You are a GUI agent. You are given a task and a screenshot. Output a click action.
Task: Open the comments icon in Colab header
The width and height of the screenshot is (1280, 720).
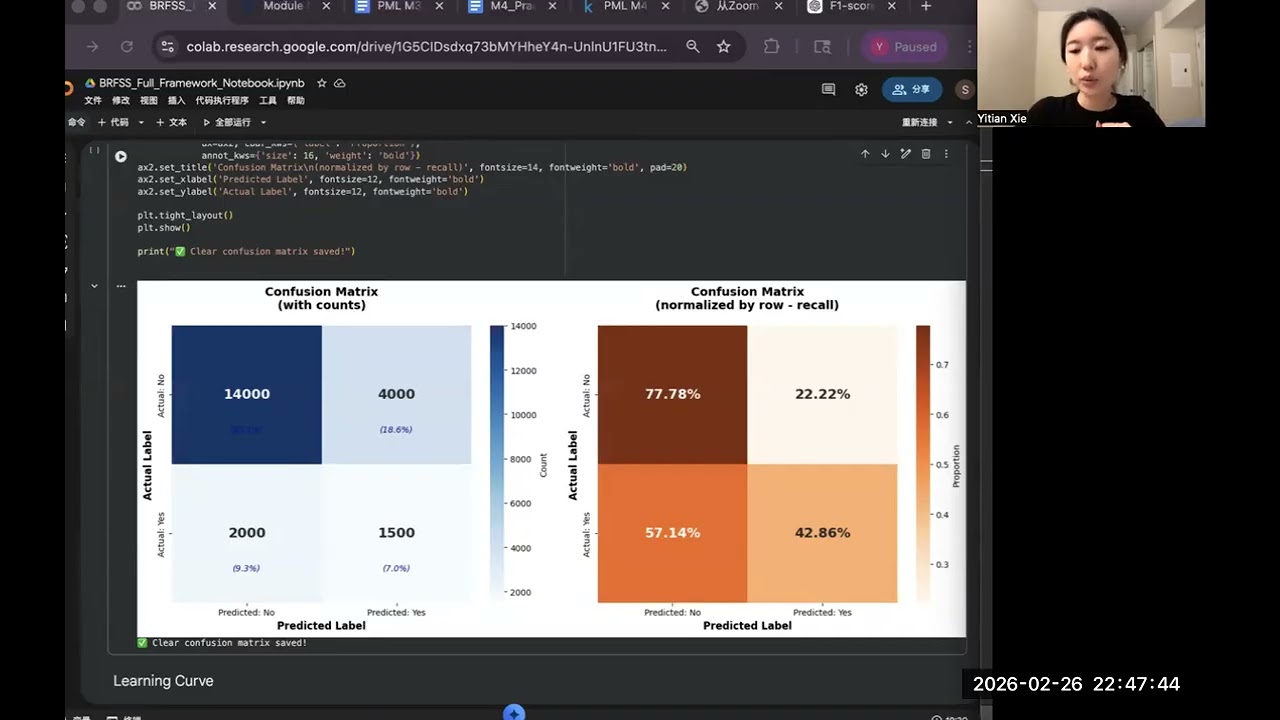[828, 89]
